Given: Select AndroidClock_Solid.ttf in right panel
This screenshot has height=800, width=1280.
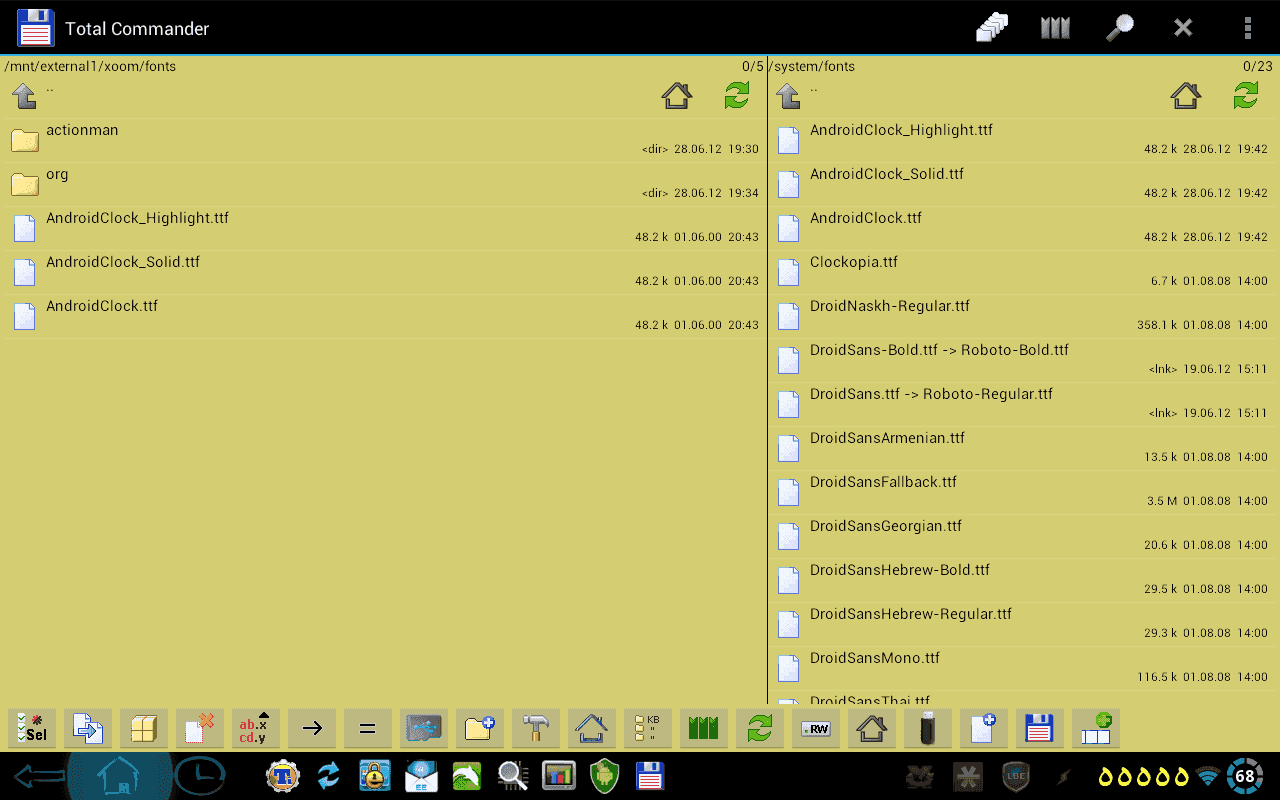Looking at the screenshot, I should [1024, 184].
